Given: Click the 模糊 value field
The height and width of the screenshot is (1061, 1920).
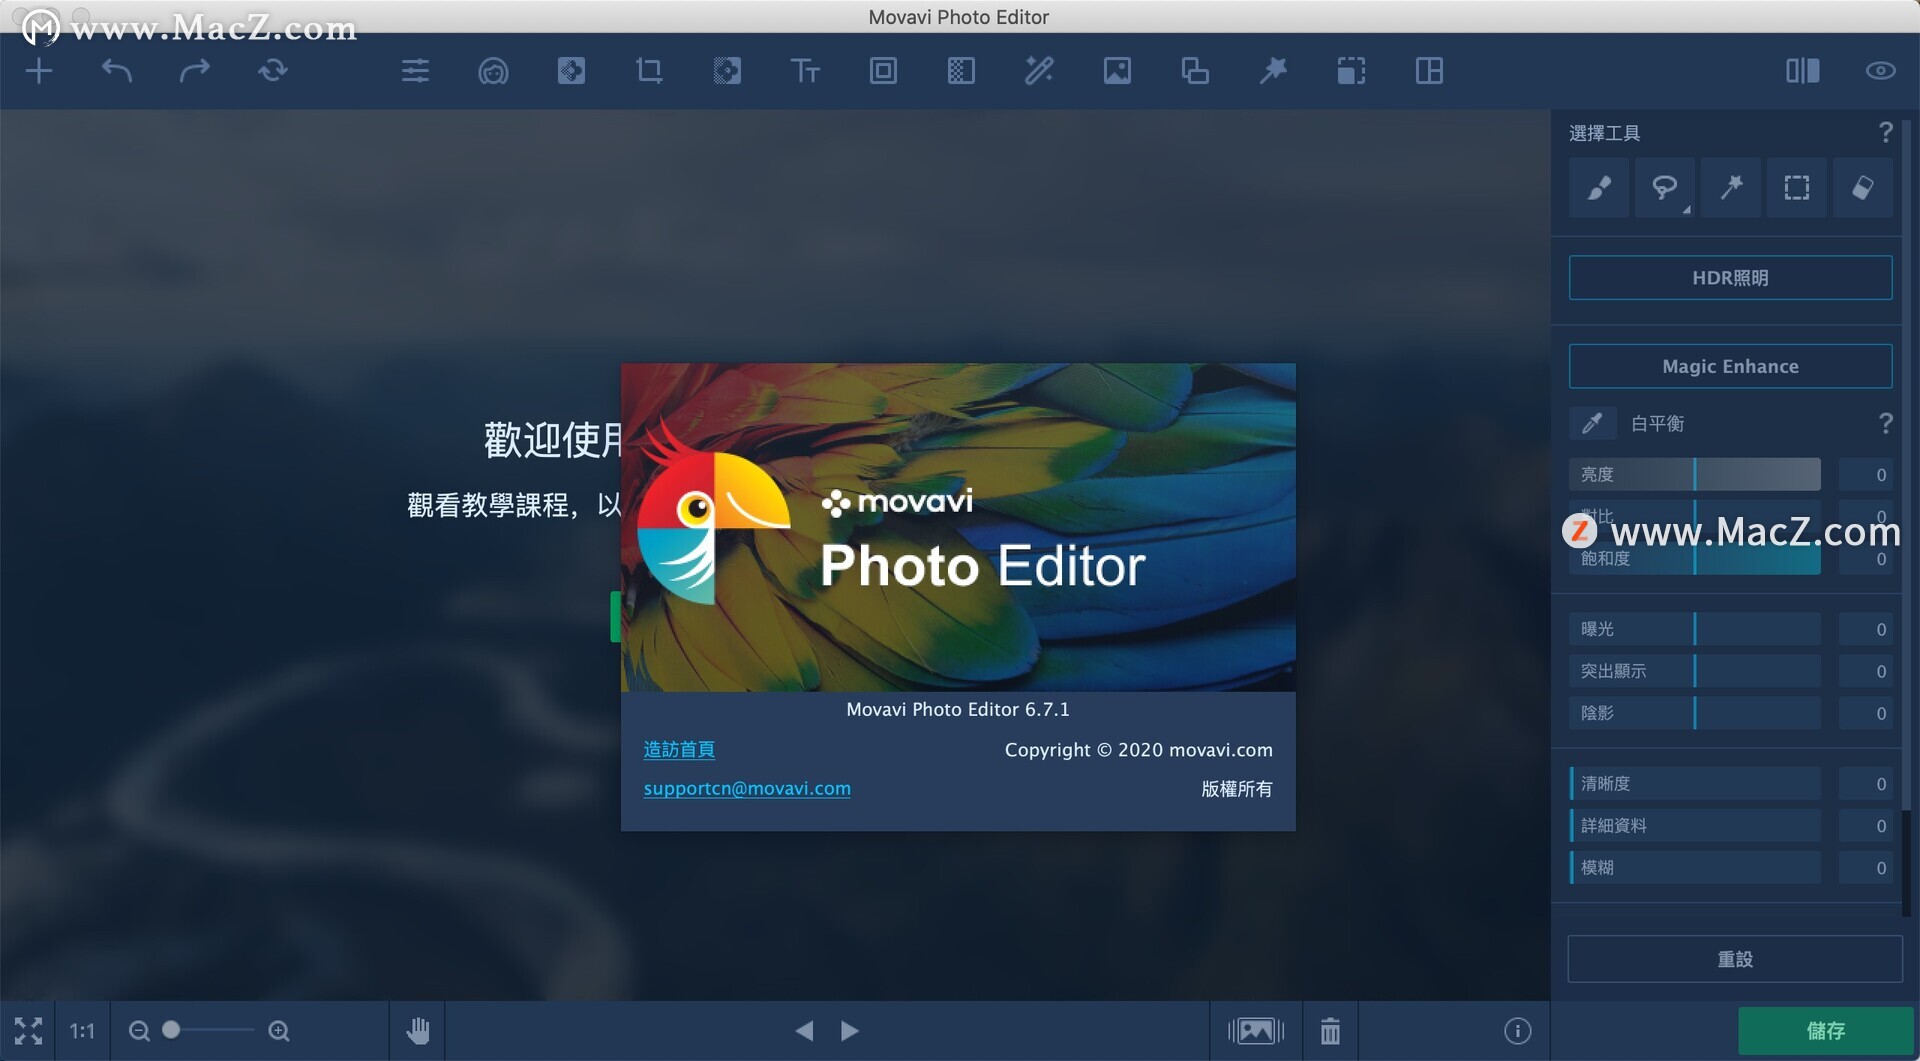Looking at the screenshot, I should click(x=1866, y=869).
